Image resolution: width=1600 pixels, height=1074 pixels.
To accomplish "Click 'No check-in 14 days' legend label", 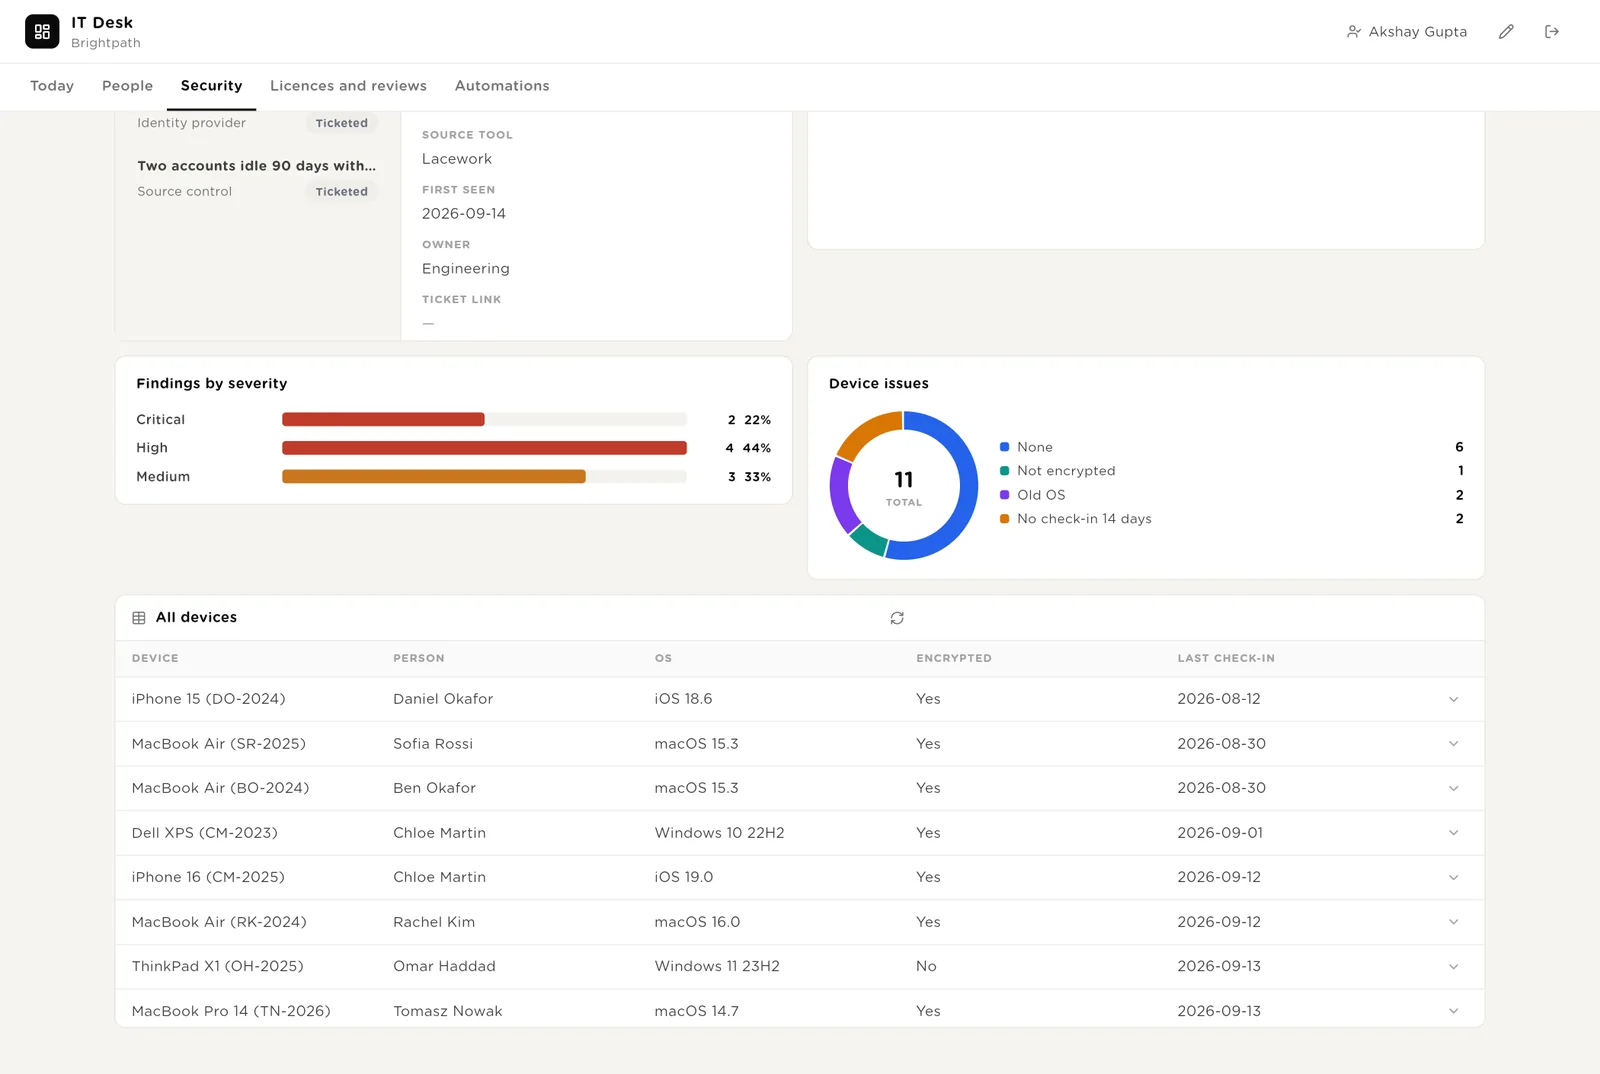I will click(x=1084, y=519).
